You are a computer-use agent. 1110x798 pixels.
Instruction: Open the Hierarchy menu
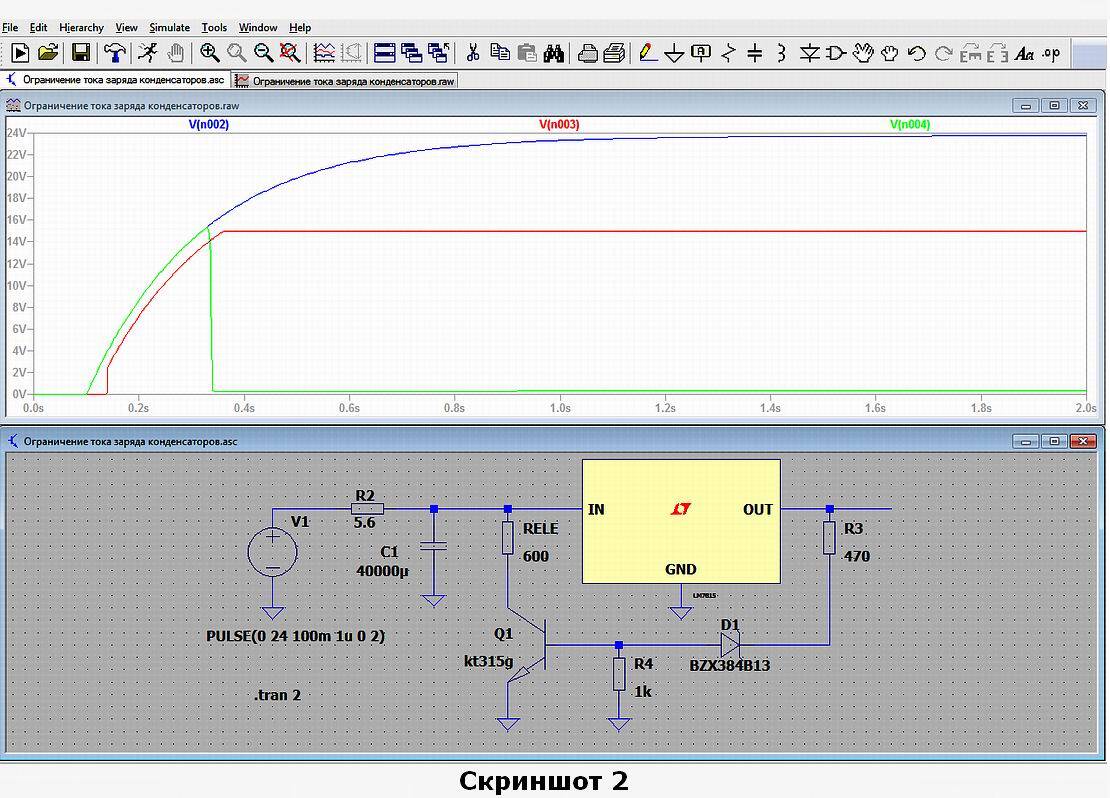pyautogui.click(x=81, y=28)
